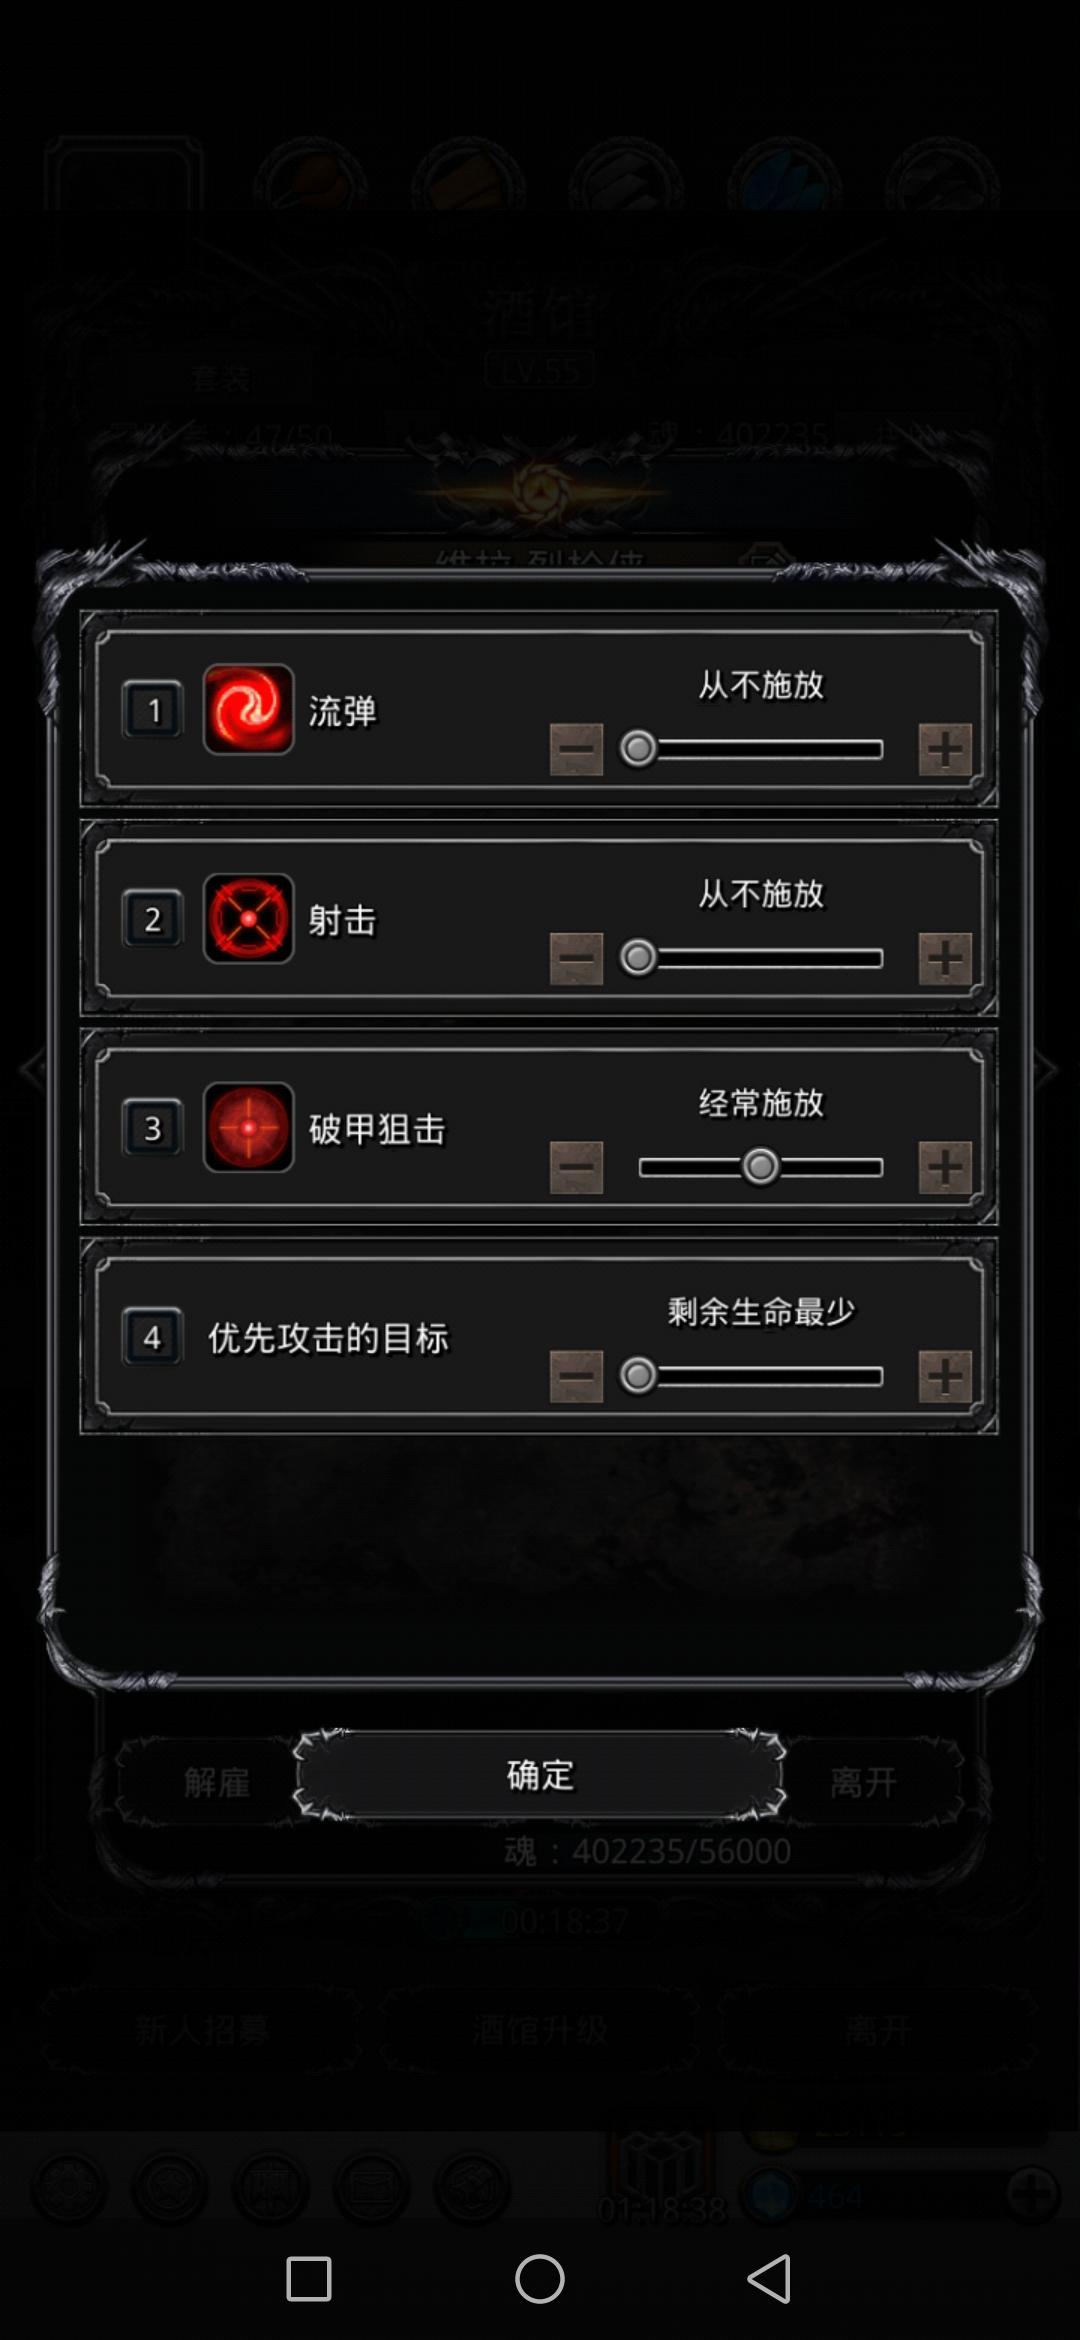This screenshot has width=1080, height=2340.
Task: Decrease 流弹 cast frequency with minus
Action: click(576, 749)
